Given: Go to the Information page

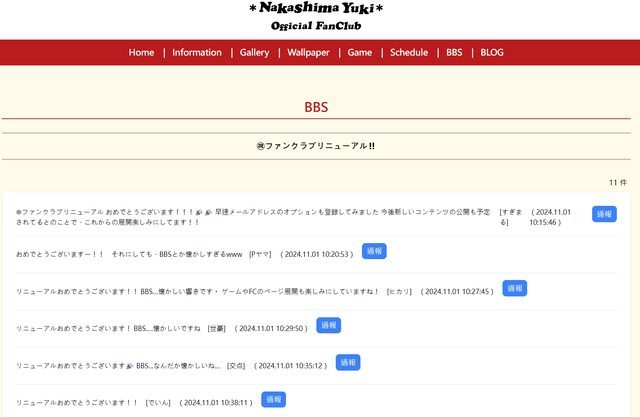Looking at the screenshot, I should click(197, 52).
